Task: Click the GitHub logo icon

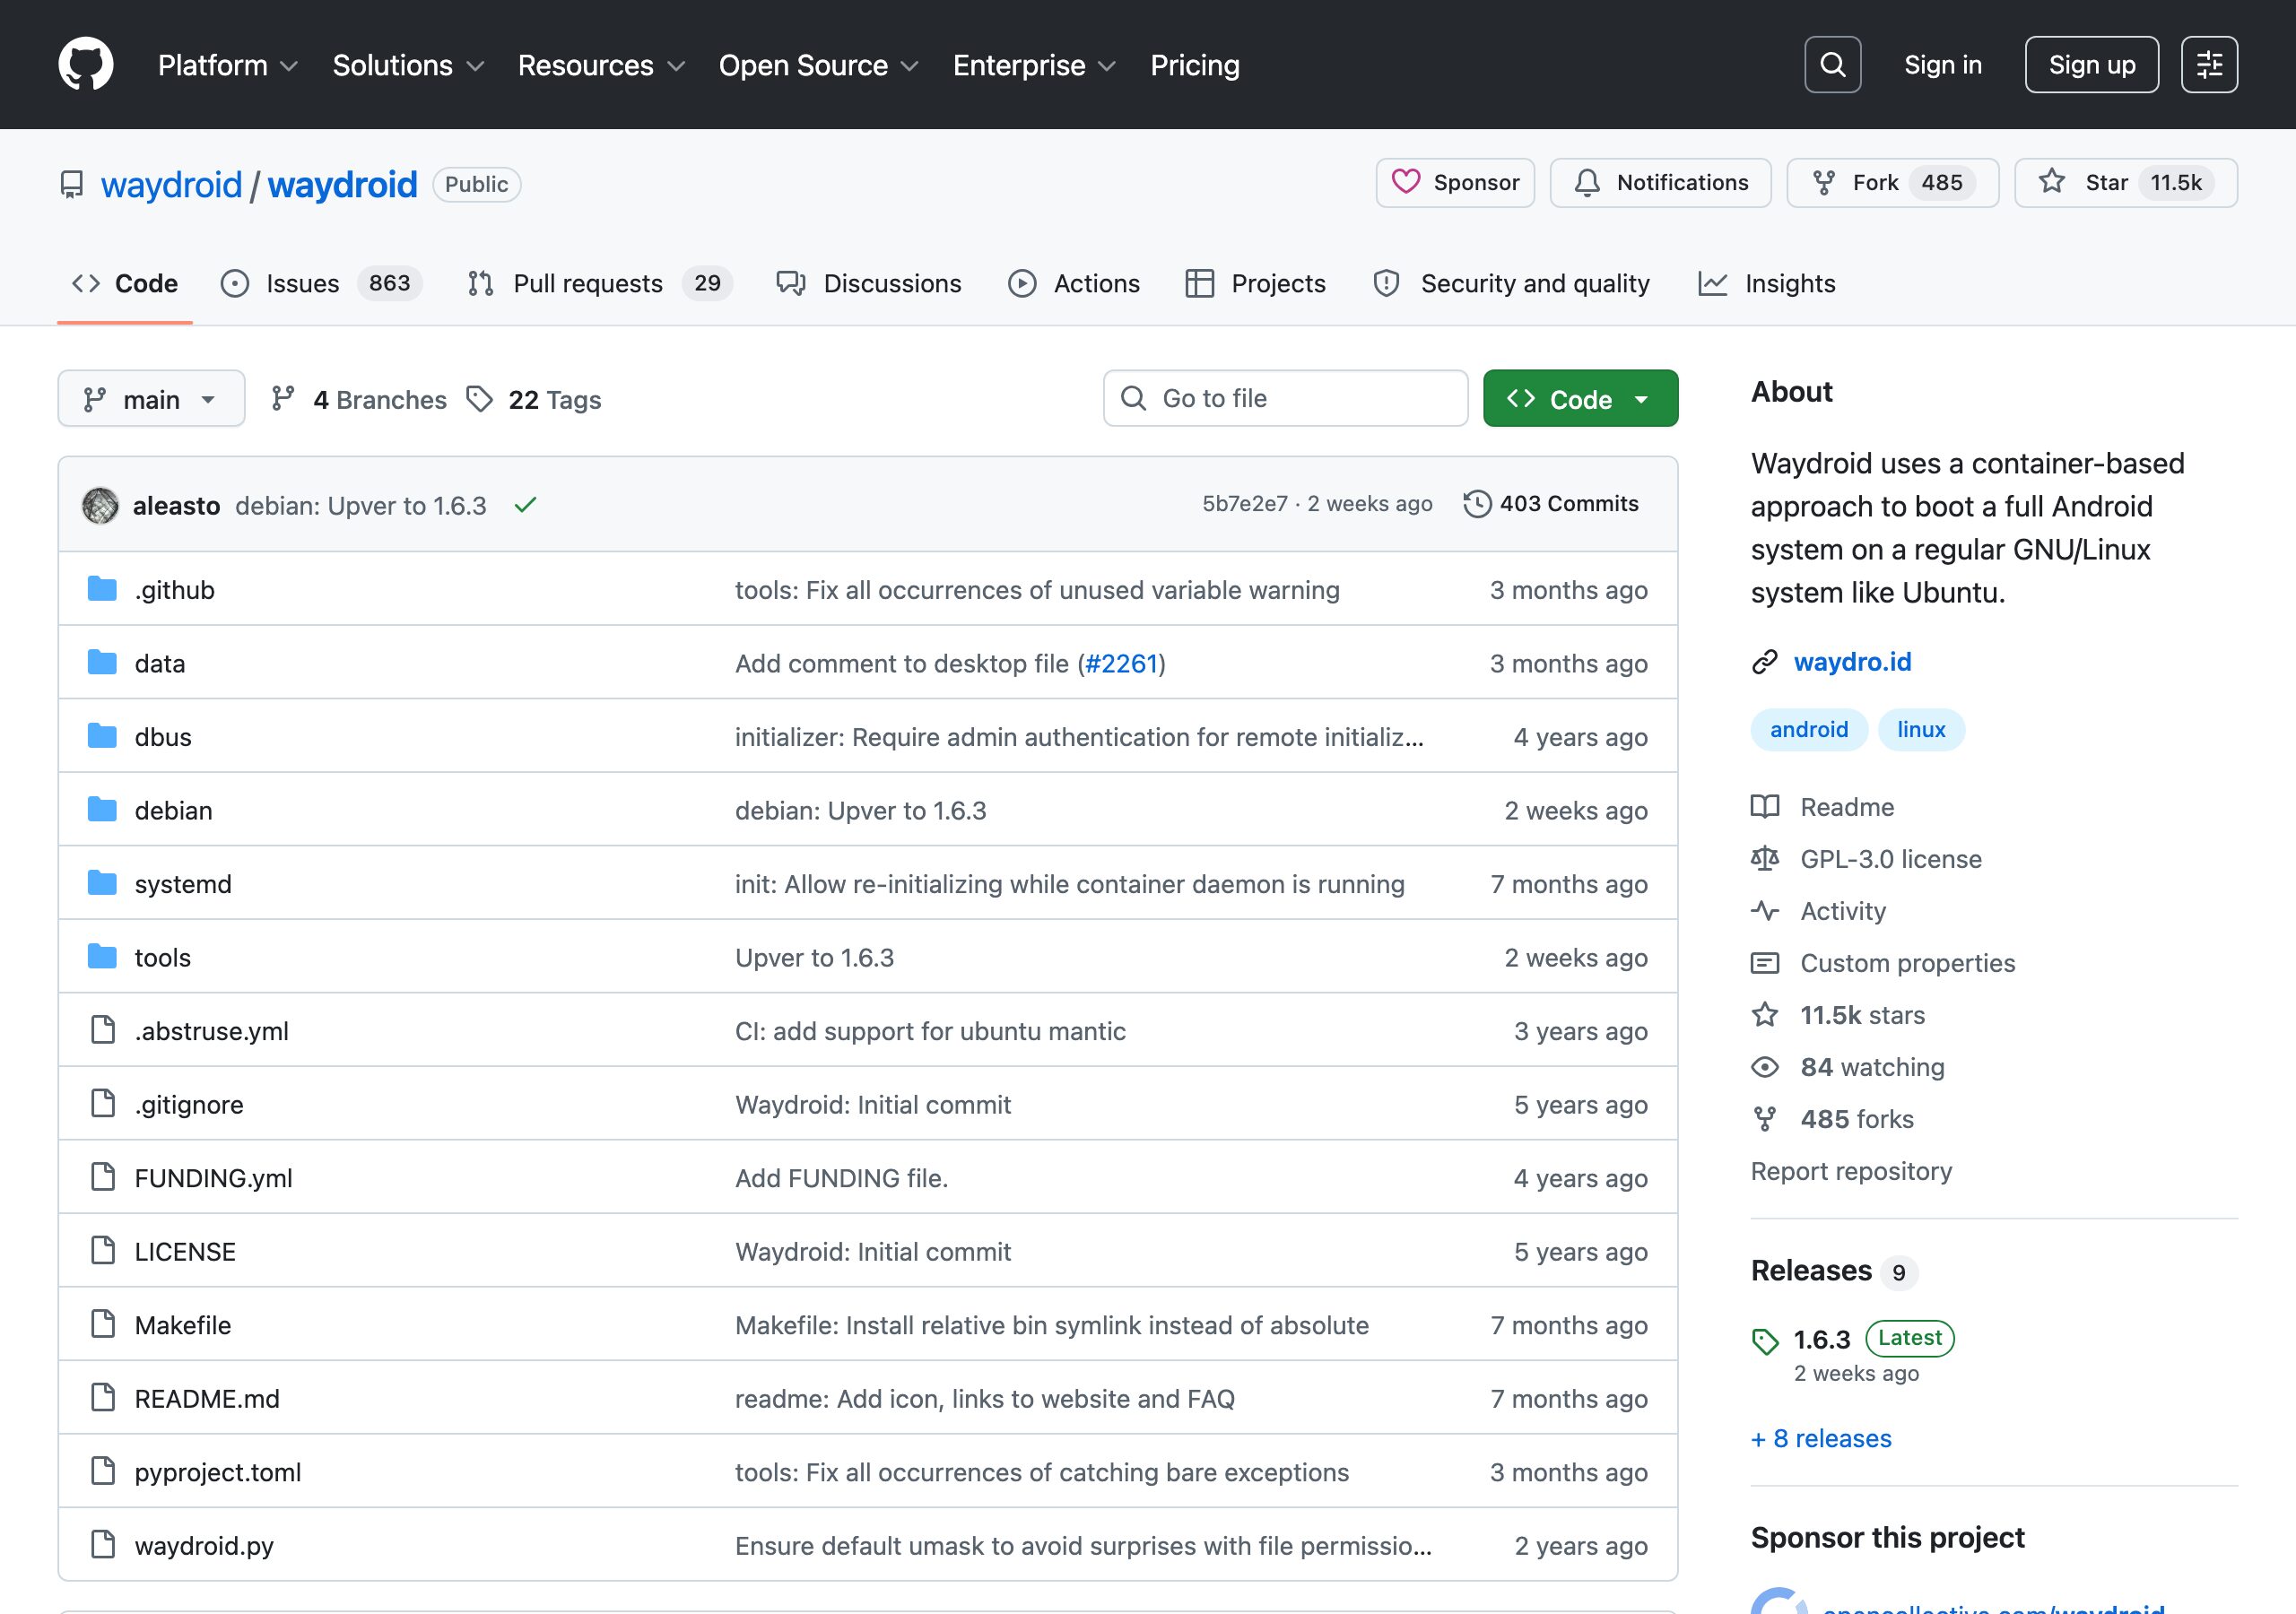Action: (x=86, y=64)
